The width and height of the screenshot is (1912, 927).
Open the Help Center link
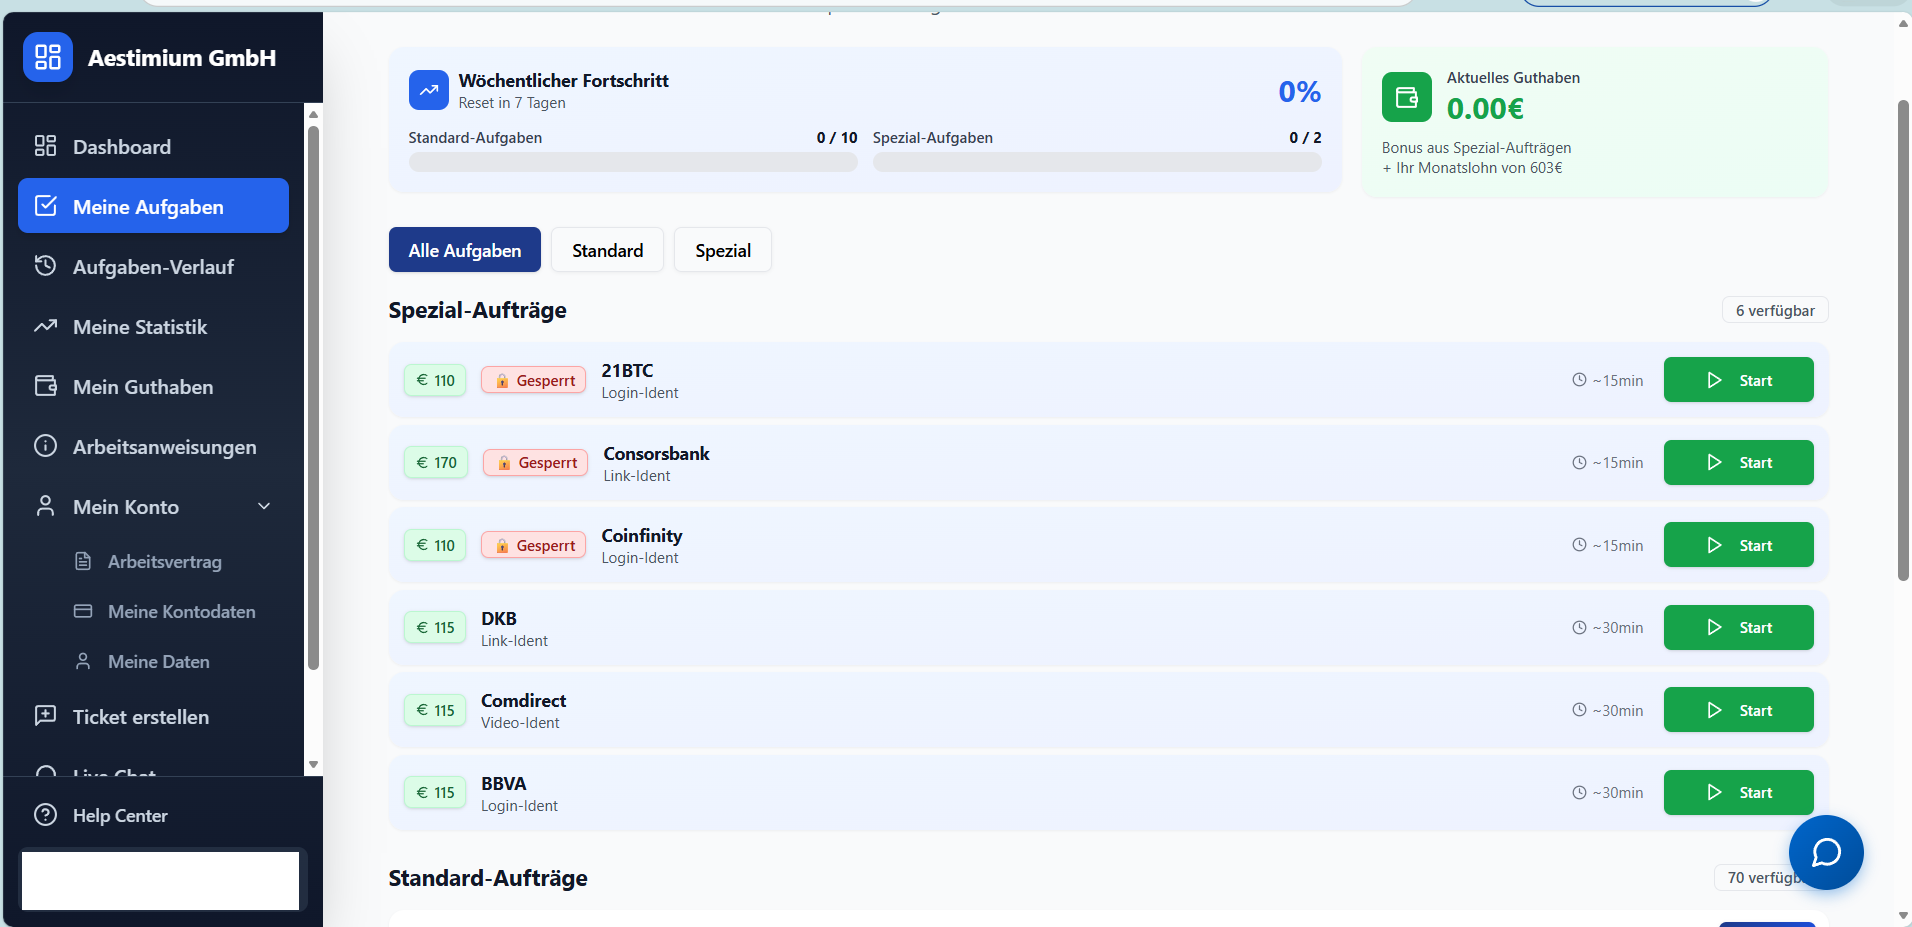tap(120, 816)
